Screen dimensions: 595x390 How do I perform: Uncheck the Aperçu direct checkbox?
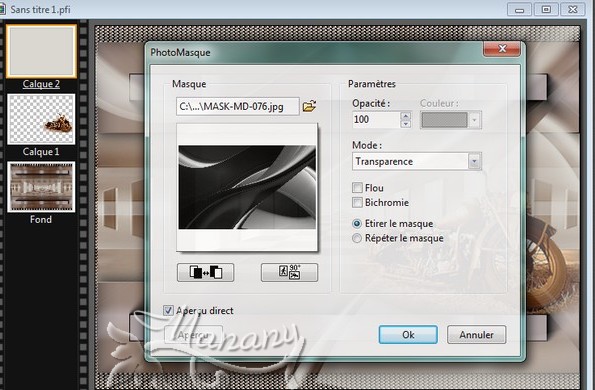point(168,310)
